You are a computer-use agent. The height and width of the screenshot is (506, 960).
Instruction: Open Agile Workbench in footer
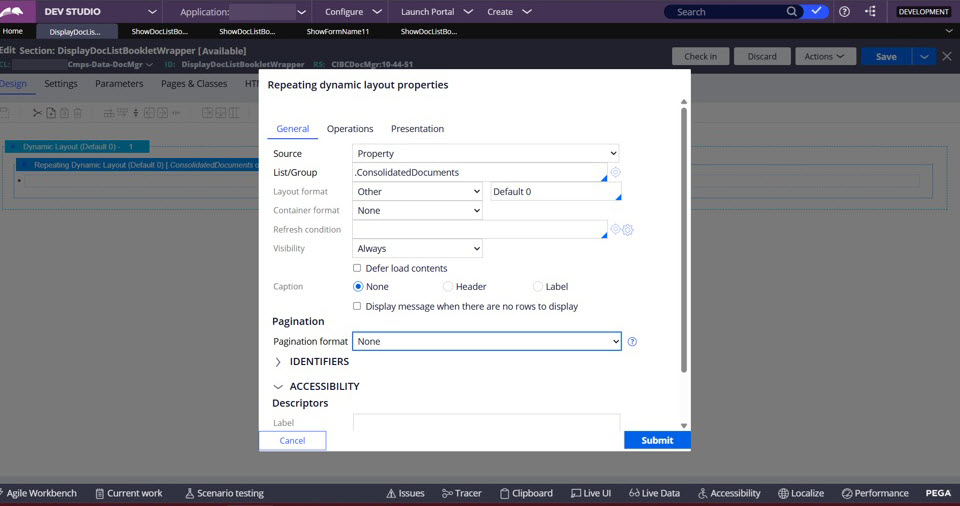tap(38, 493)
